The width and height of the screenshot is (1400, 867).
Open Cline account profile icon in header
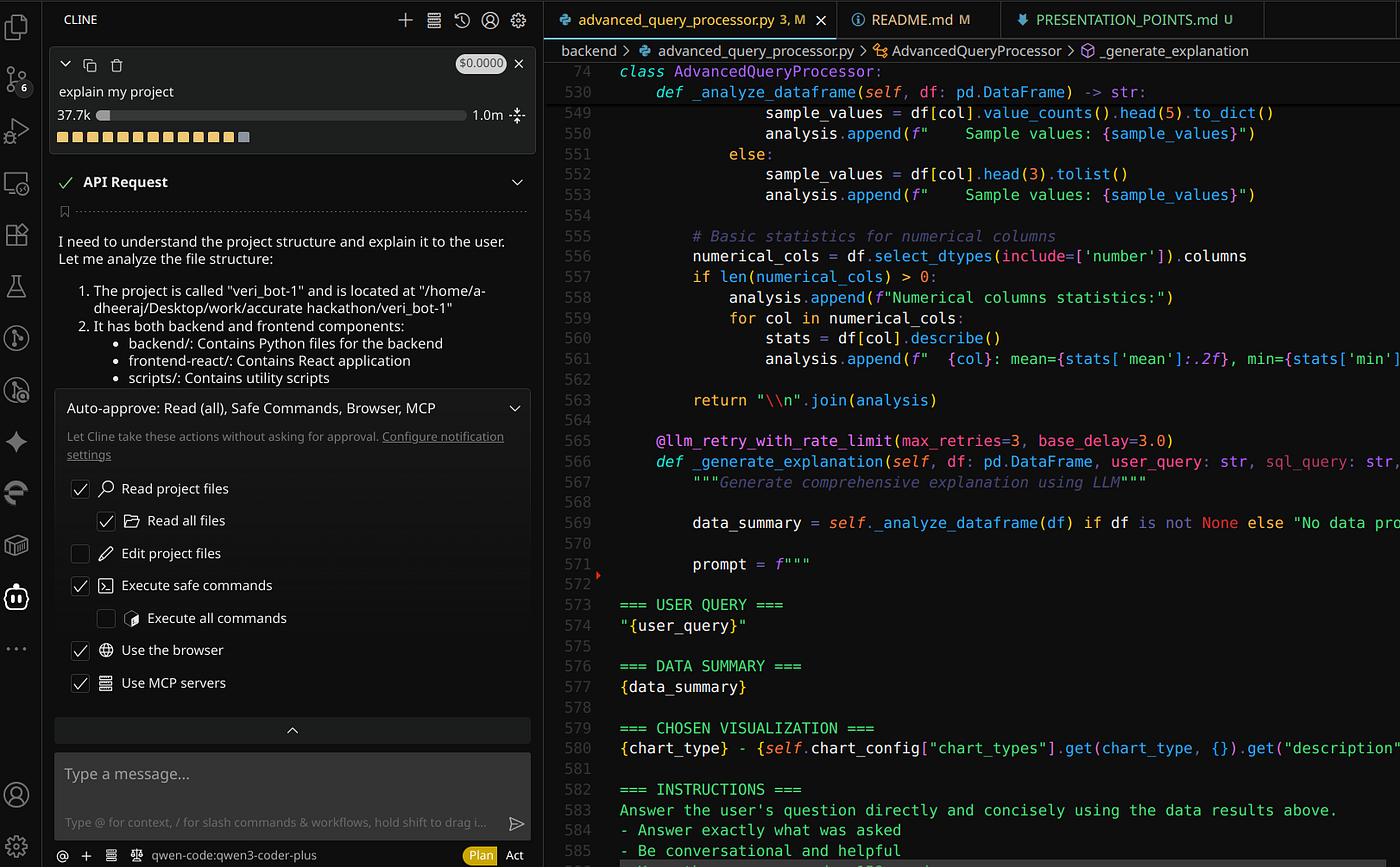click(x=490, y=20)
